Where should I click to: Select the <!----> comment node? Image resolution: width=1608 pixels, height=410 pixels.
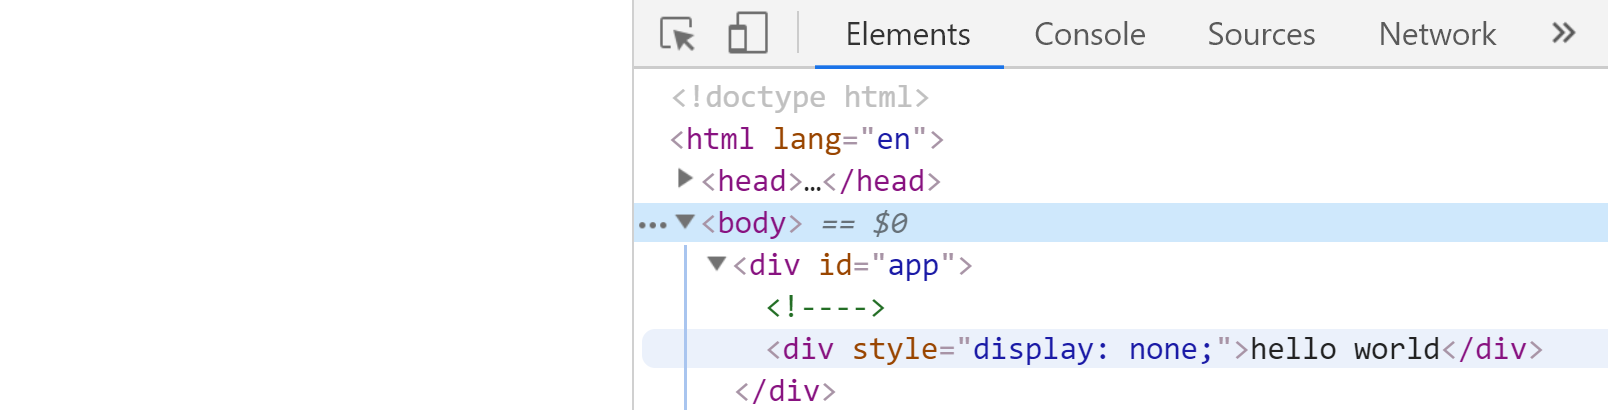[826, 307]
